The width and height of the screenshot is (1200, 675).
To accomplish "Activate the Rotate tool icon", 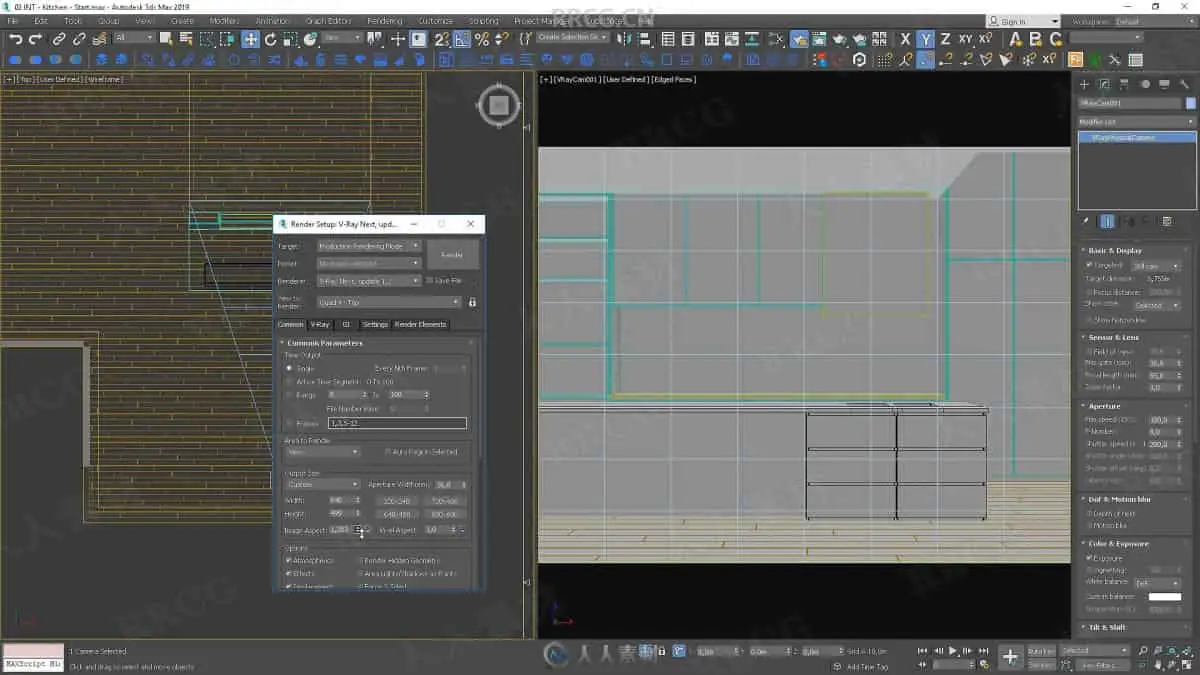I will tap(270, 39).
